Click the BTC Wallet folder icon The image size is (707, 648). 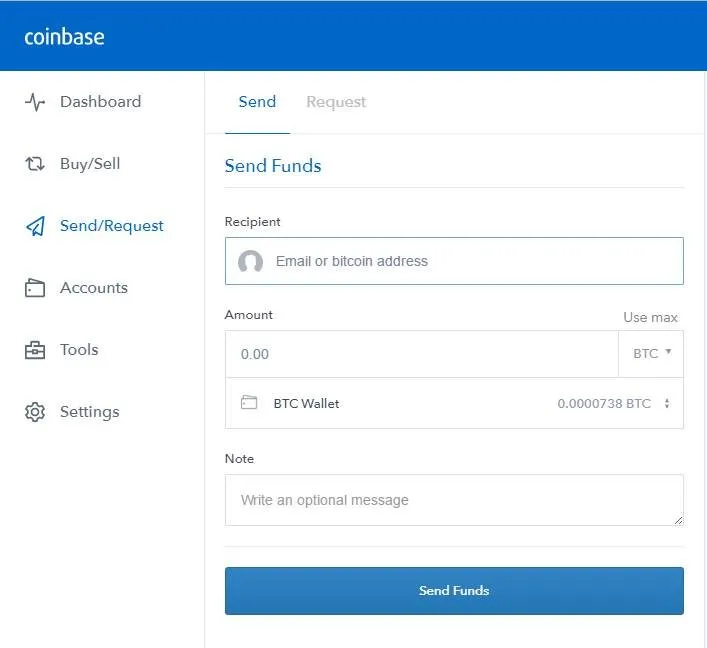tap(249, 402)
